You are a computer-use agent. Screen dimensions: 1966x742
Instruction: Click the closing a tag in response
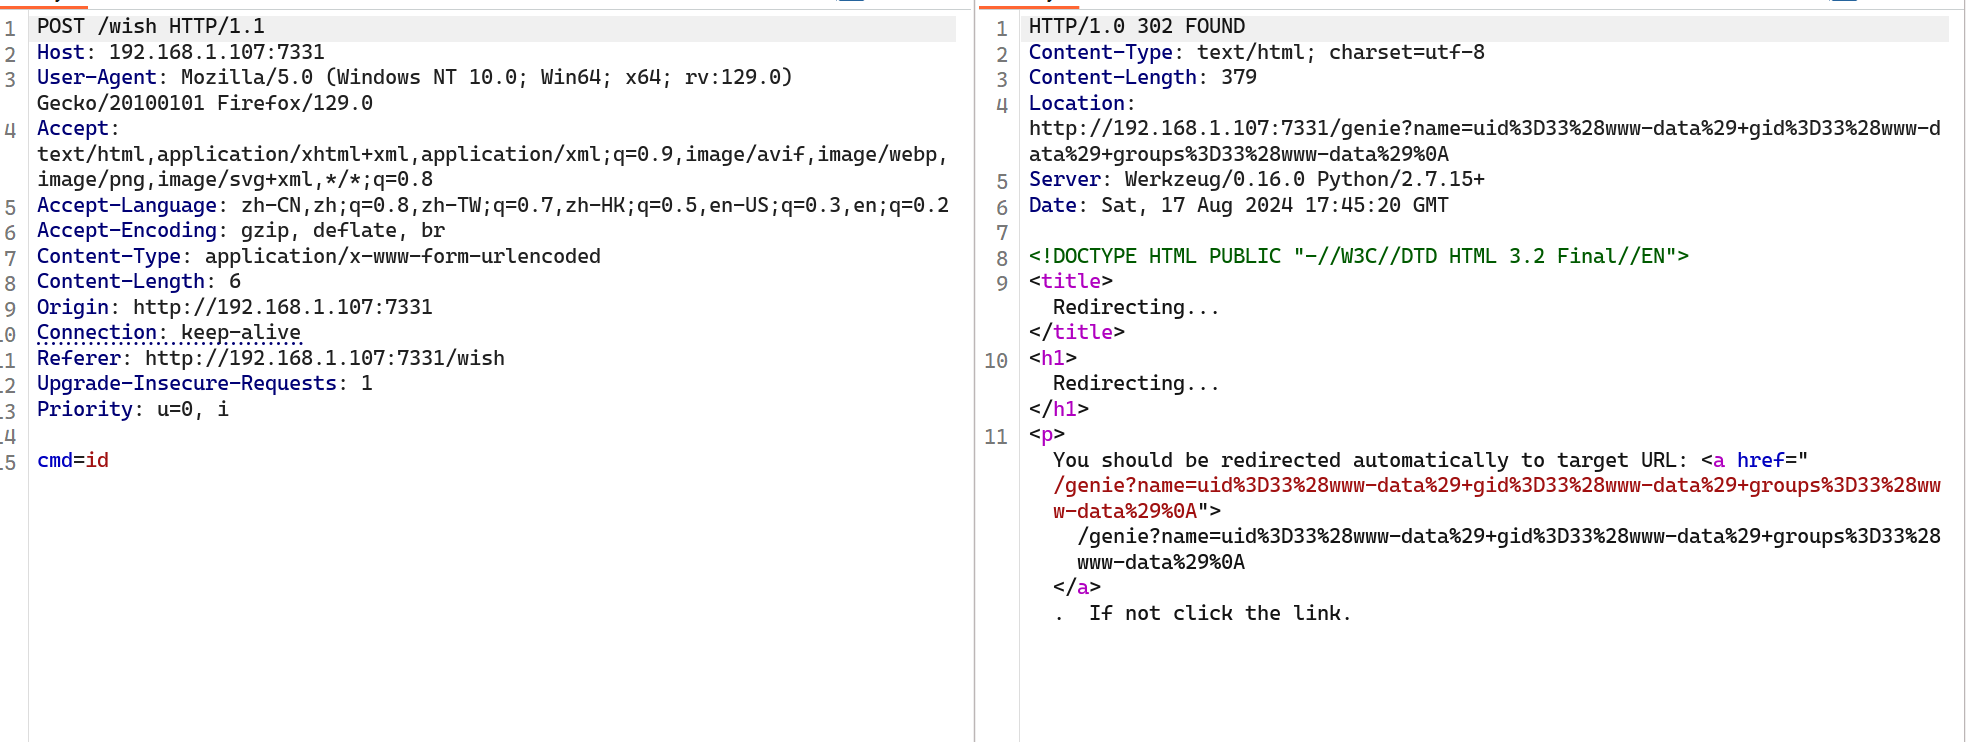(1077, 587)
